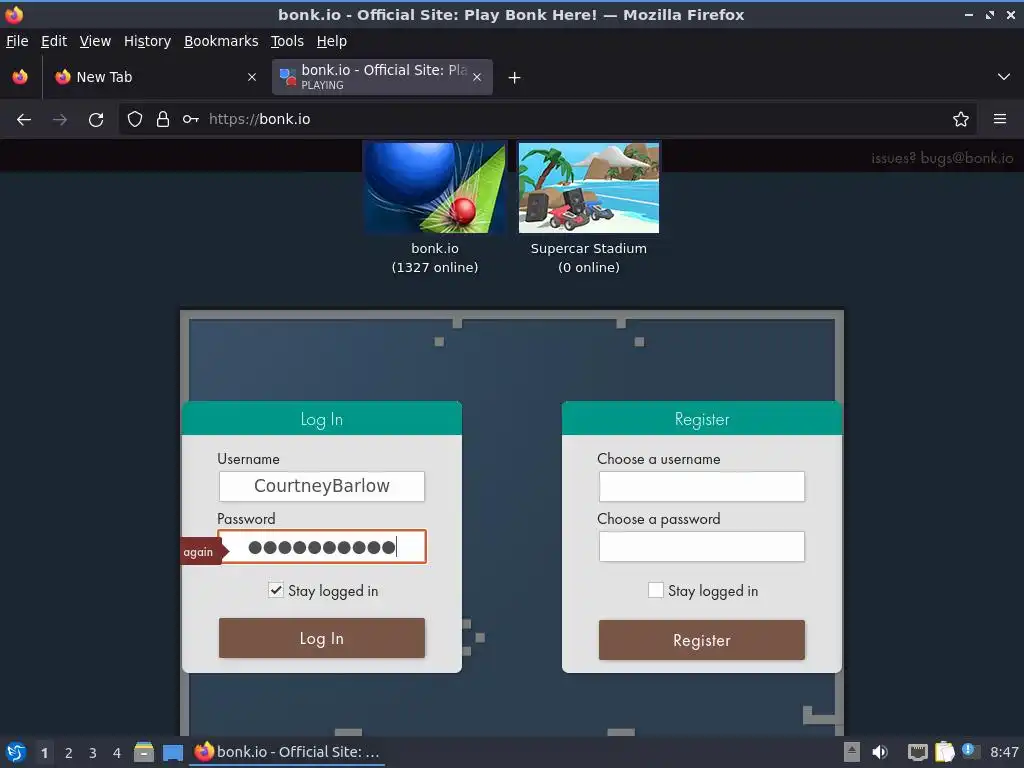
Task: Expand the list all tabs chevron
Action: pos(1004,77)
